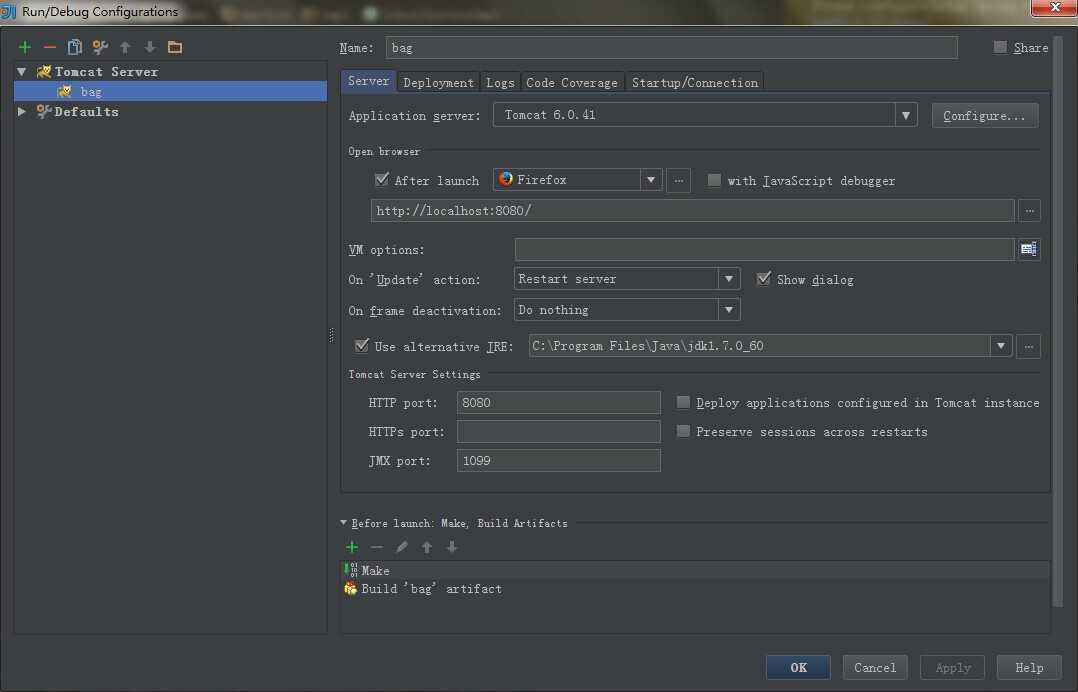Viewport: 1078px width, 692px height.
Task: Remove before-launch task minus icon
Action: 377,547
